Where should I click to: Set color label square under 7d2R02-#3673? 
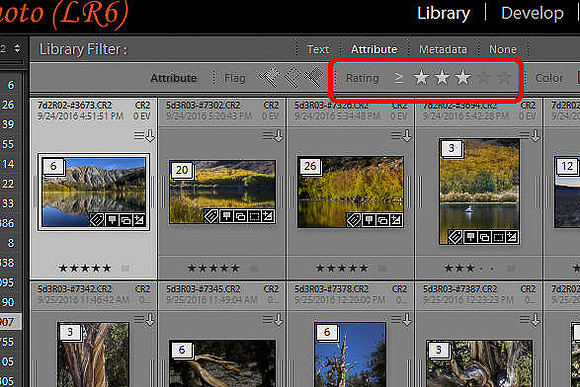[125, 268]
